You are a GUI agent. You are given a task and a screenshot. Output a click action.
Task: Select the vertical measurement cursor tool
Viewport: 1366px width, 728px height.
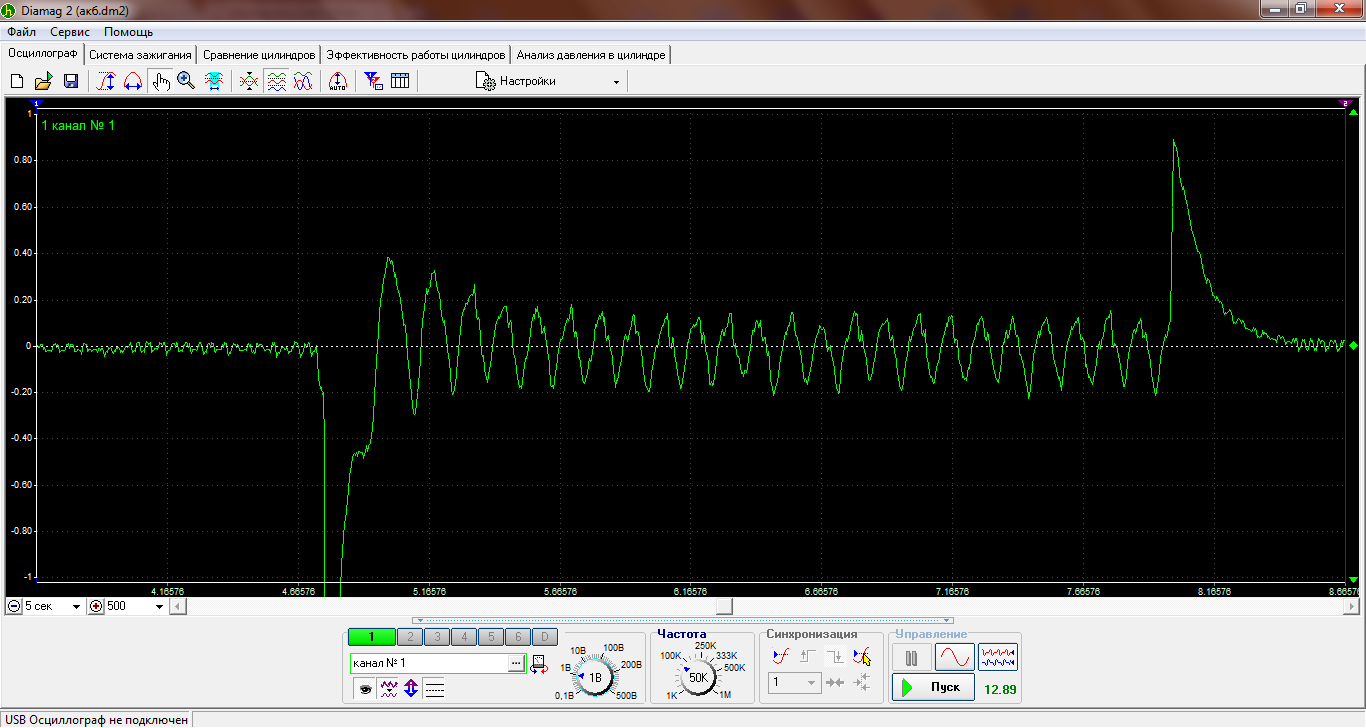click(x=105, y=81)
